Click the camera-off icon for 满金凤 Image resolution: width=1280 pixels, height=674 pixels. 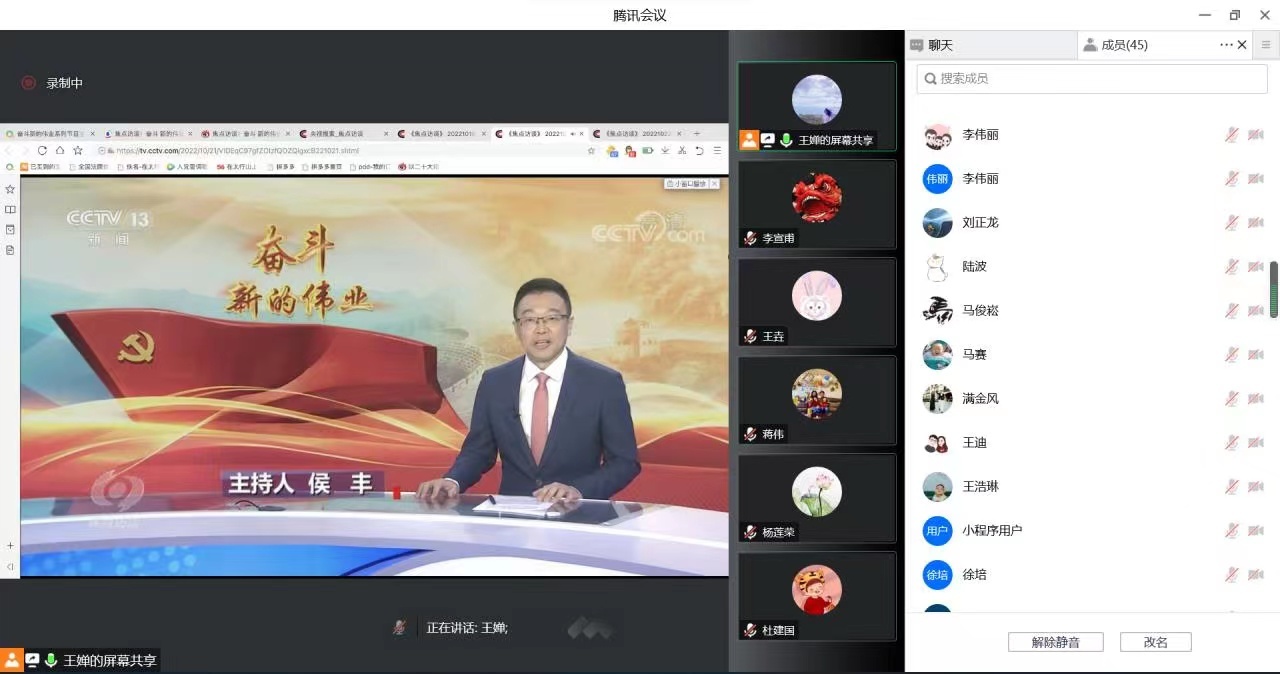[1256, 398]
